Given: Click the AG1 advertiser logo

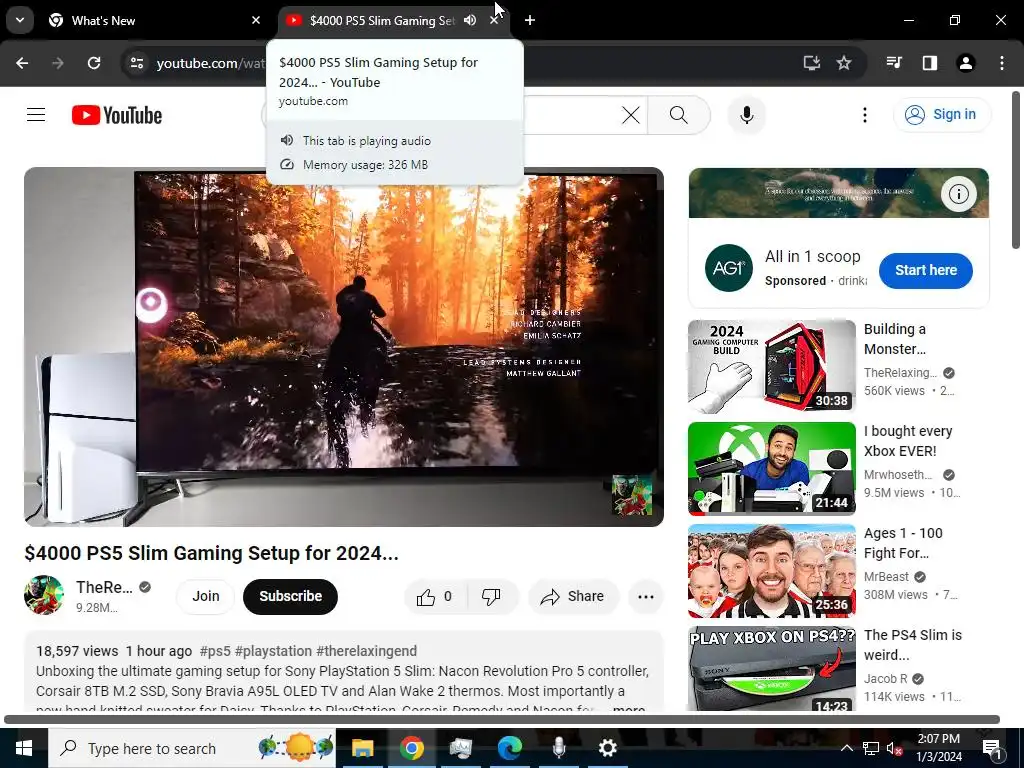Looking at the screenshot, I should pyautogui.click(x=729, y=268).
